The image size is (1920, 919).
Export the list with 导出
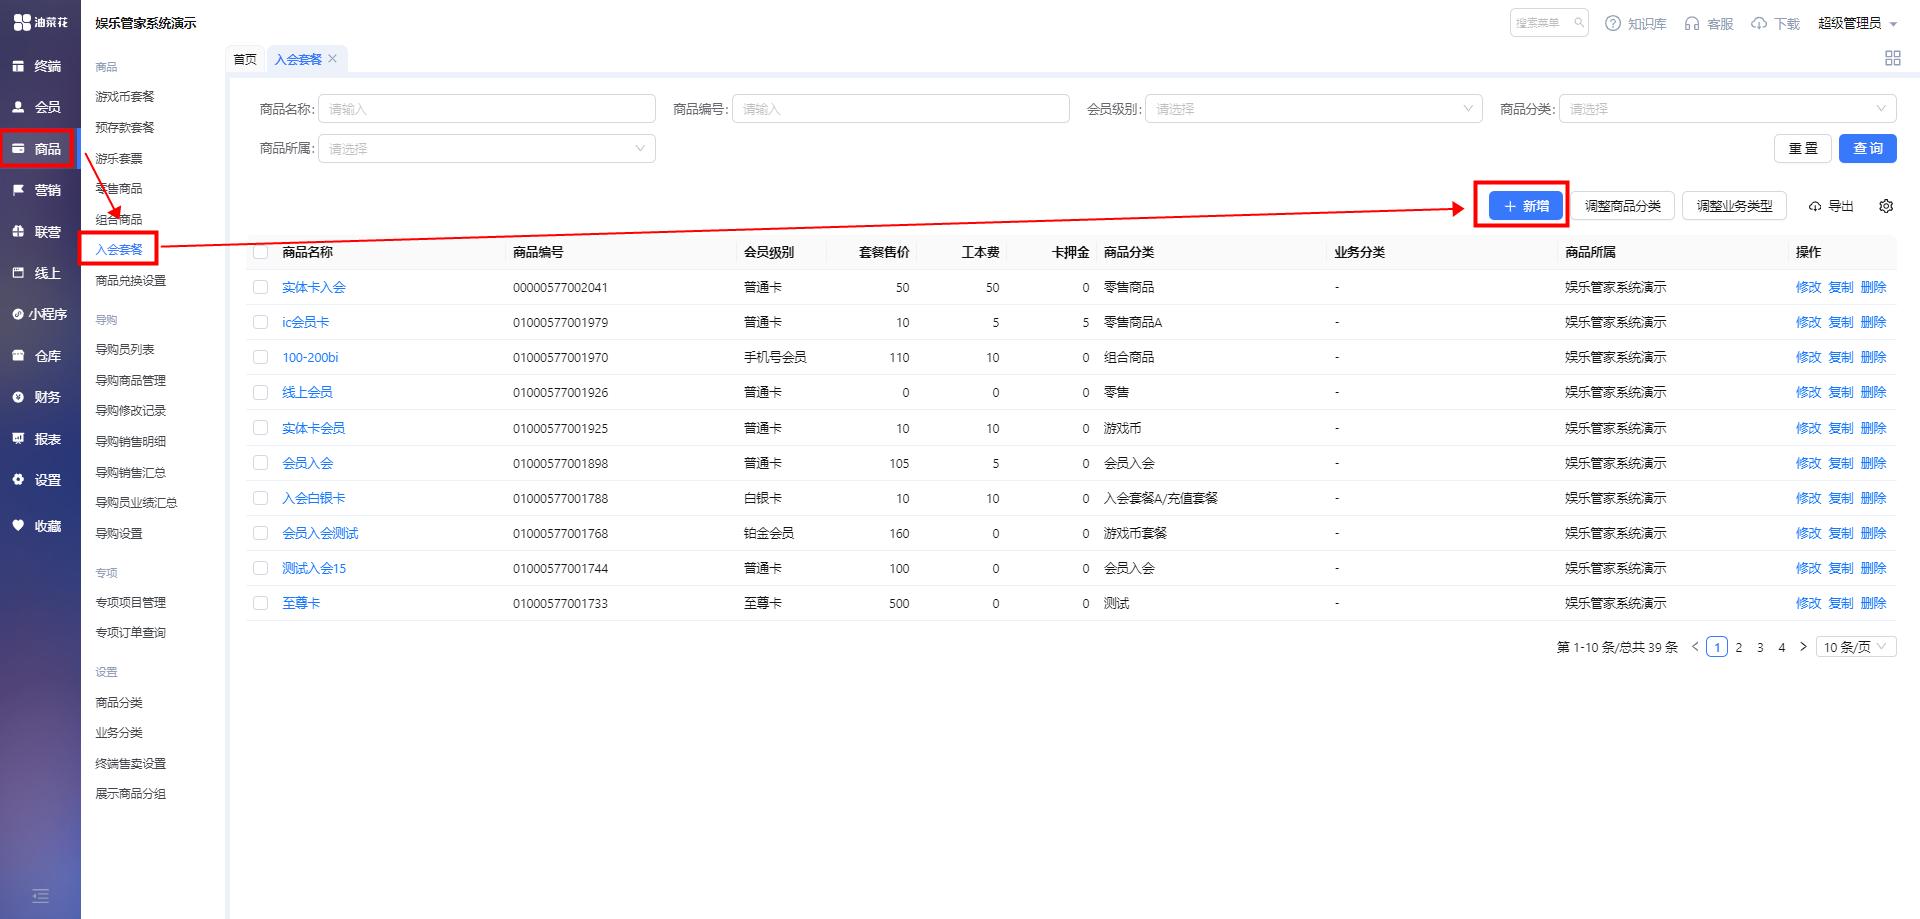1831,206
